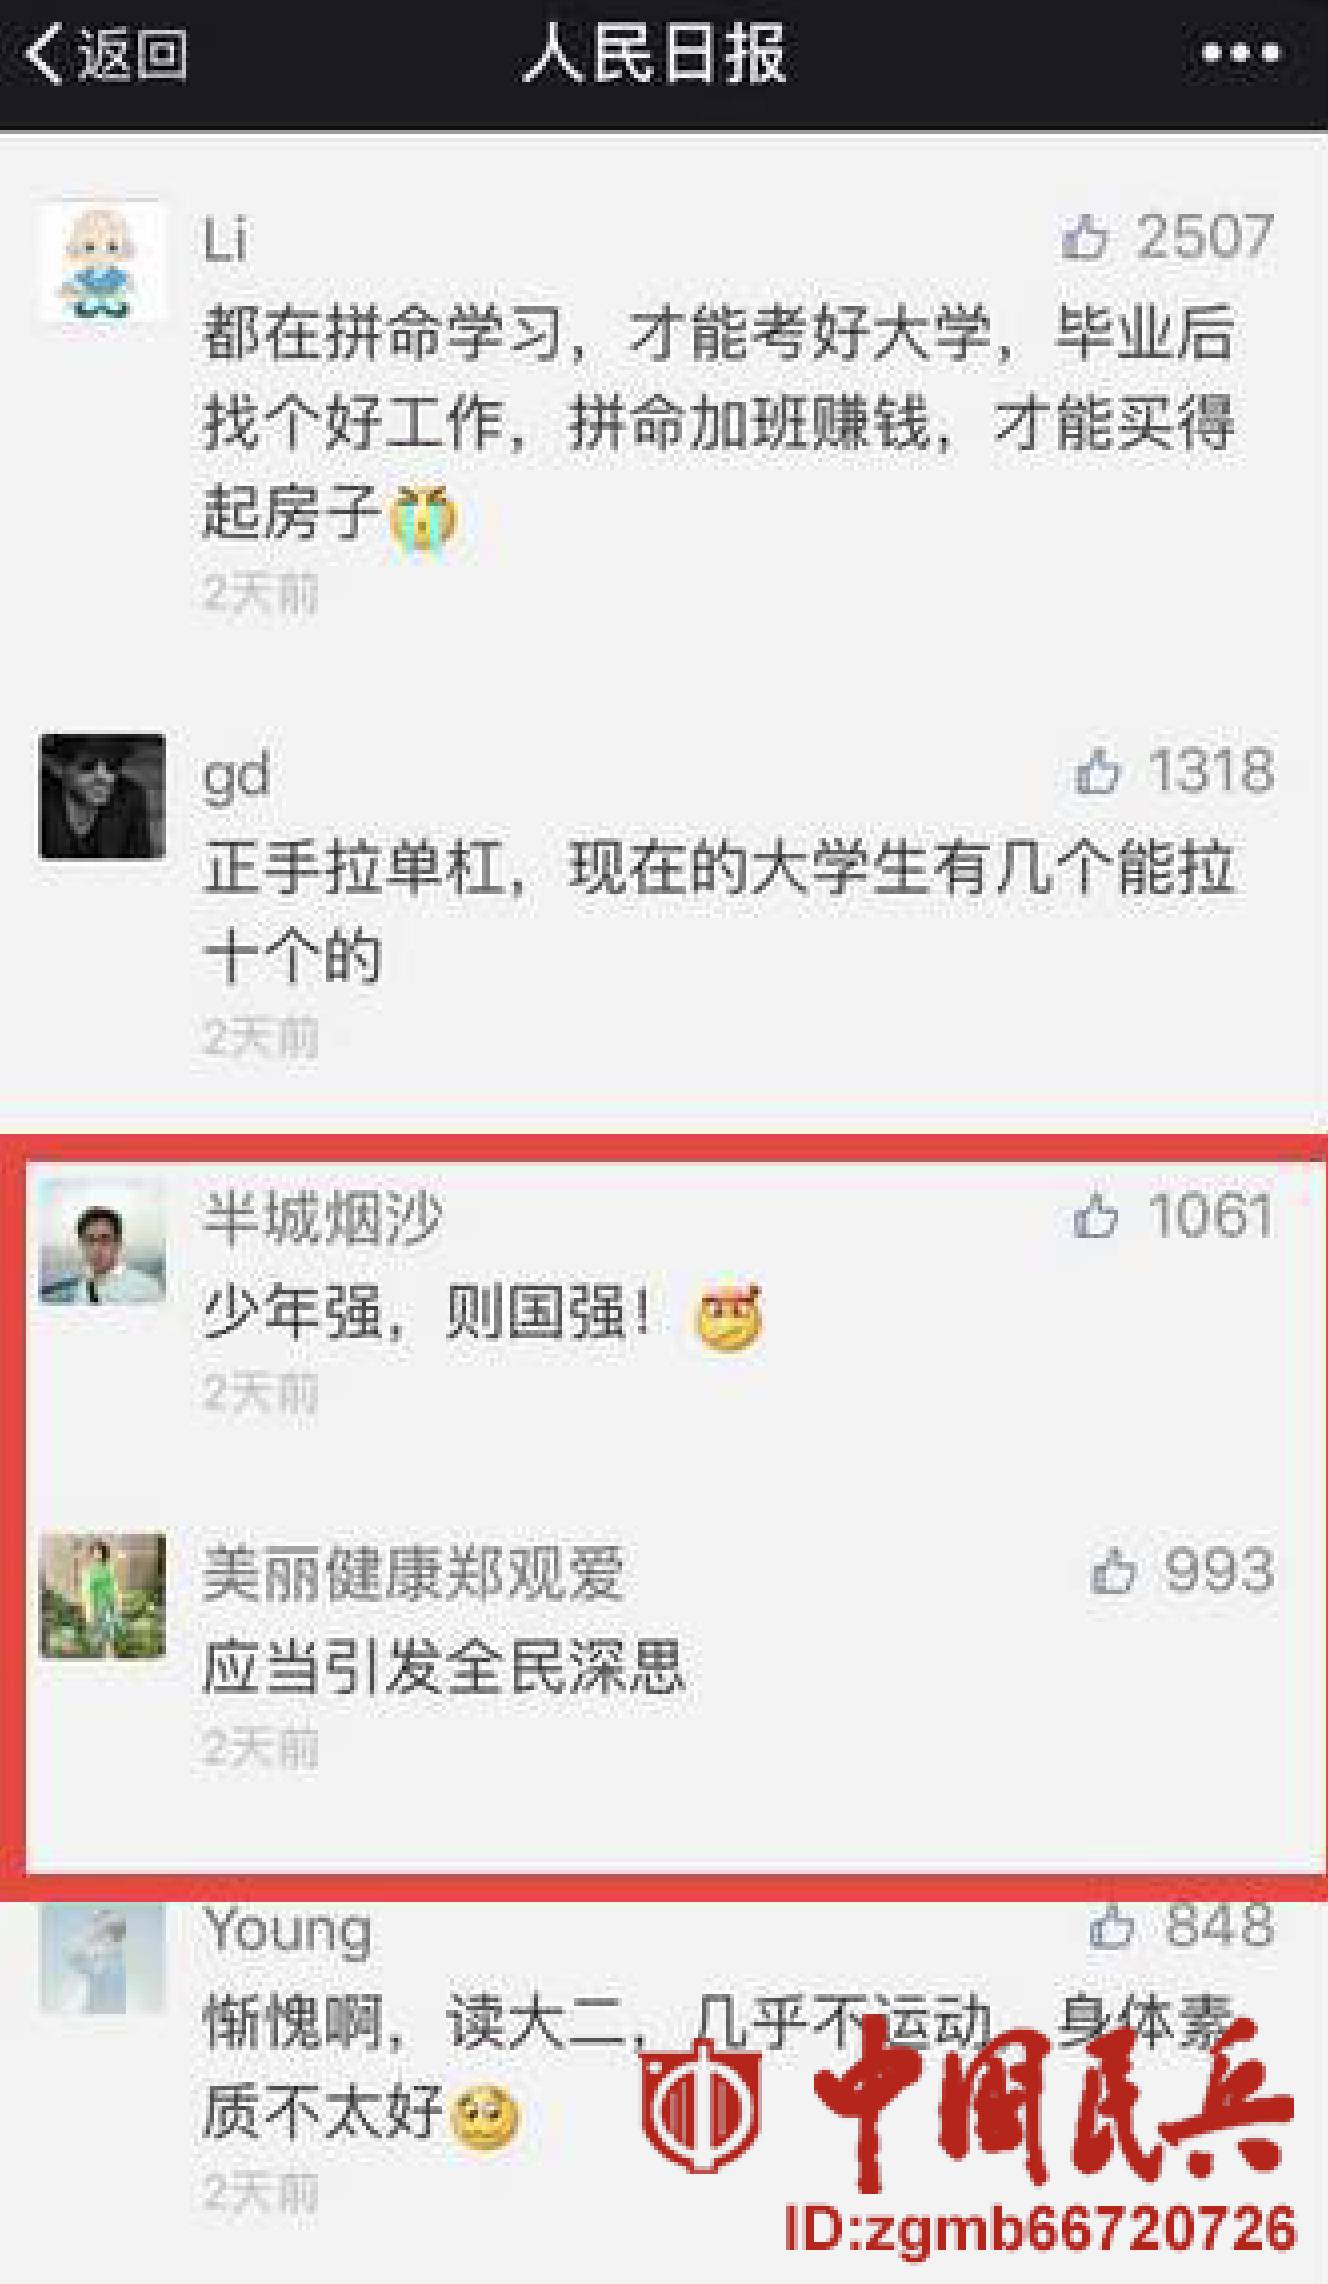
Task: Like 美丽健康郑观爱's comment
Action: pos(1113,1570)
